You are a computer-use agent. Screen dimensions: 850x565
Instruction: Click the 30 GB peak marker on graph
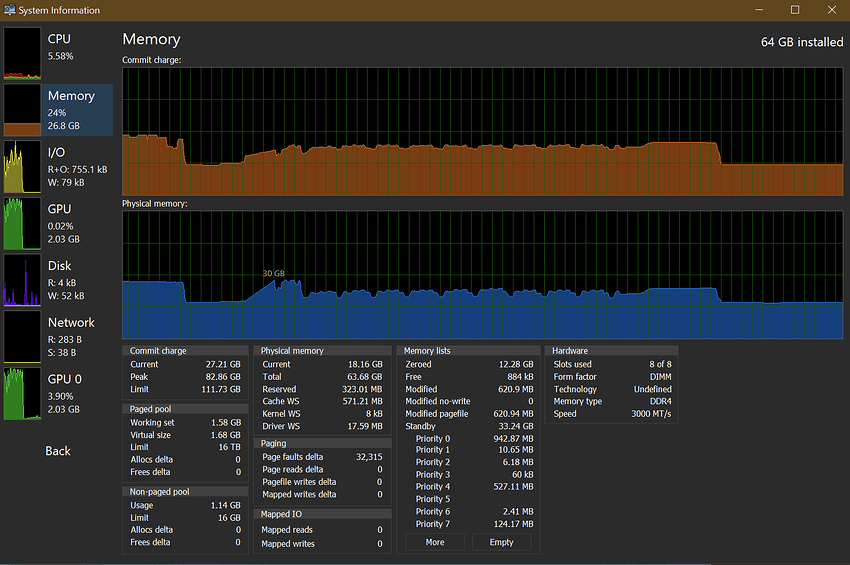click(274, 273)
